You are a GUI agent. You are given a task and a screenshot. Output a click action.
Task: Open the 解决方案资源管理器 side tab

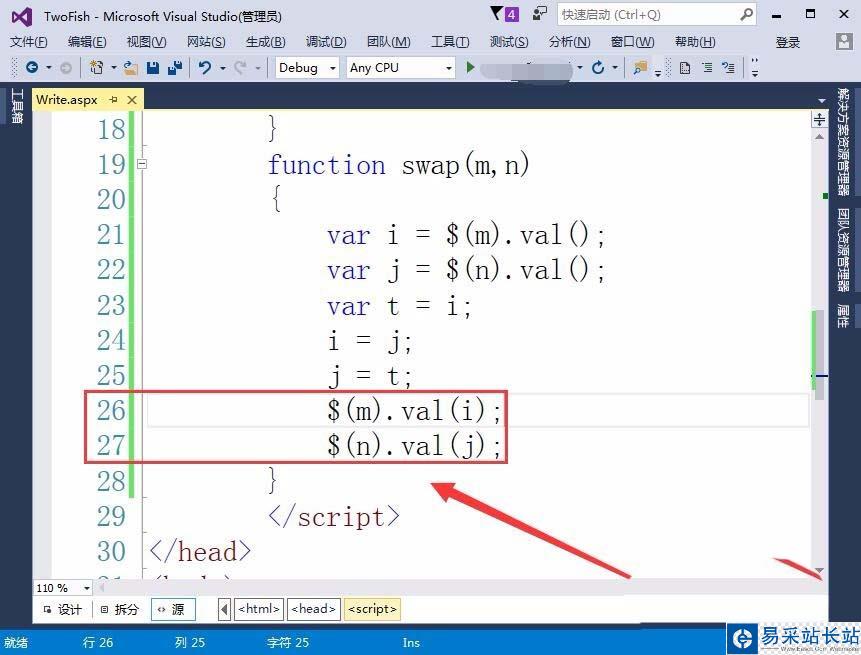click(x=843, y=142)
